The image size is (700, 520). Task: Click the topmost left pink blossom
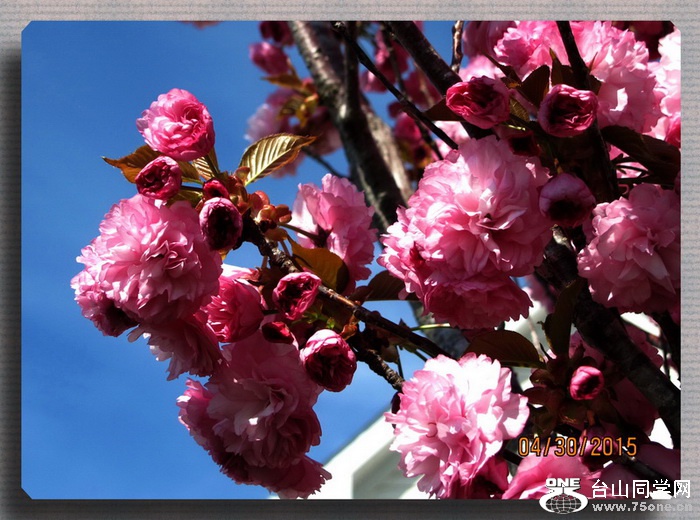[x=176, y=124]
